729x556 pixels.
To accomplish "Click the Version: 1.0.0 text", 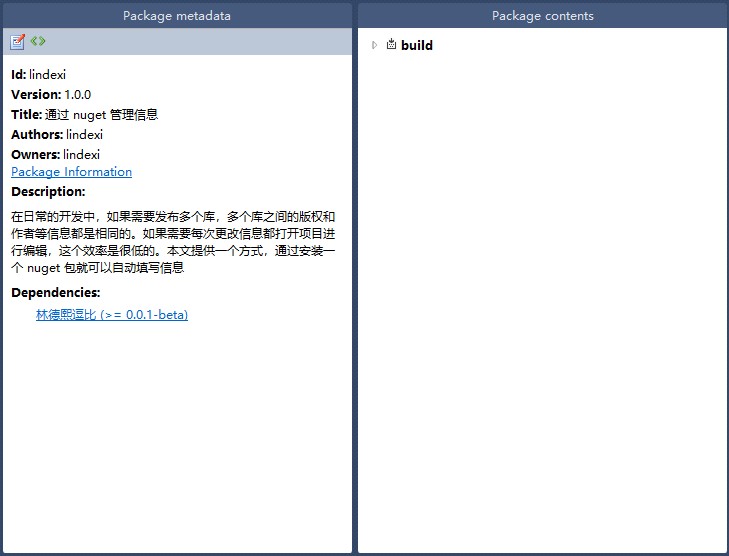I will click(51, 94).
